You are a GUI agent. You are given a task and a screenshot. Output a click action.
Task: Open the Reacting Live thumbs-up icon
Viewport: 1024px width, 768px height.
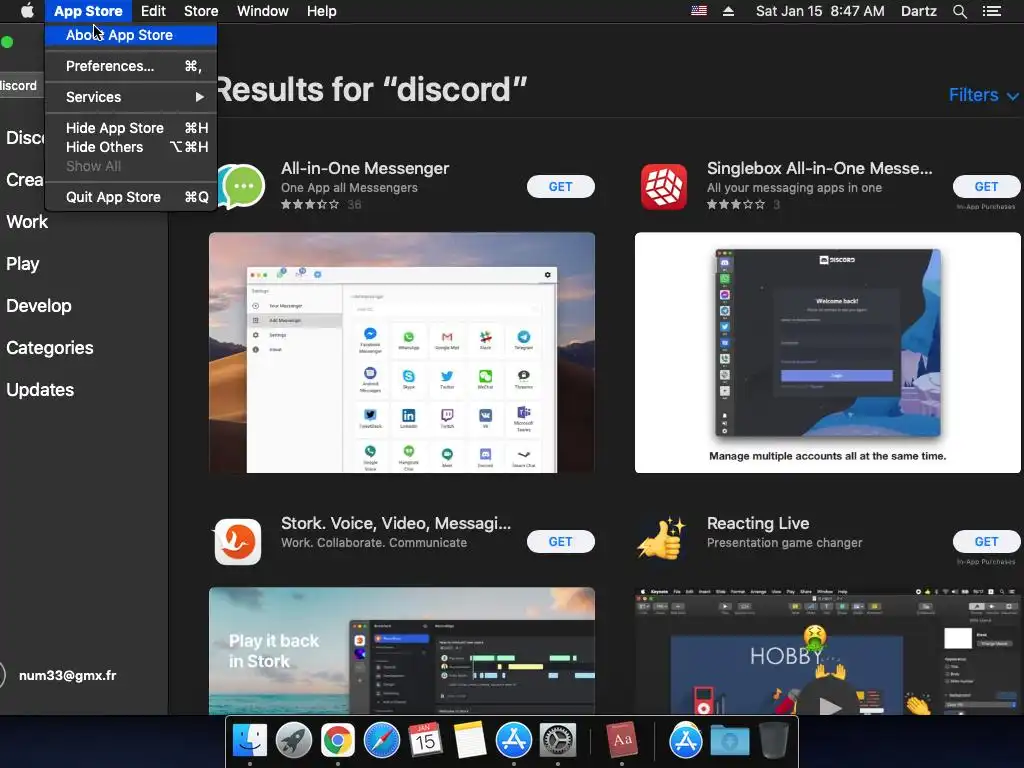point(662,539)
